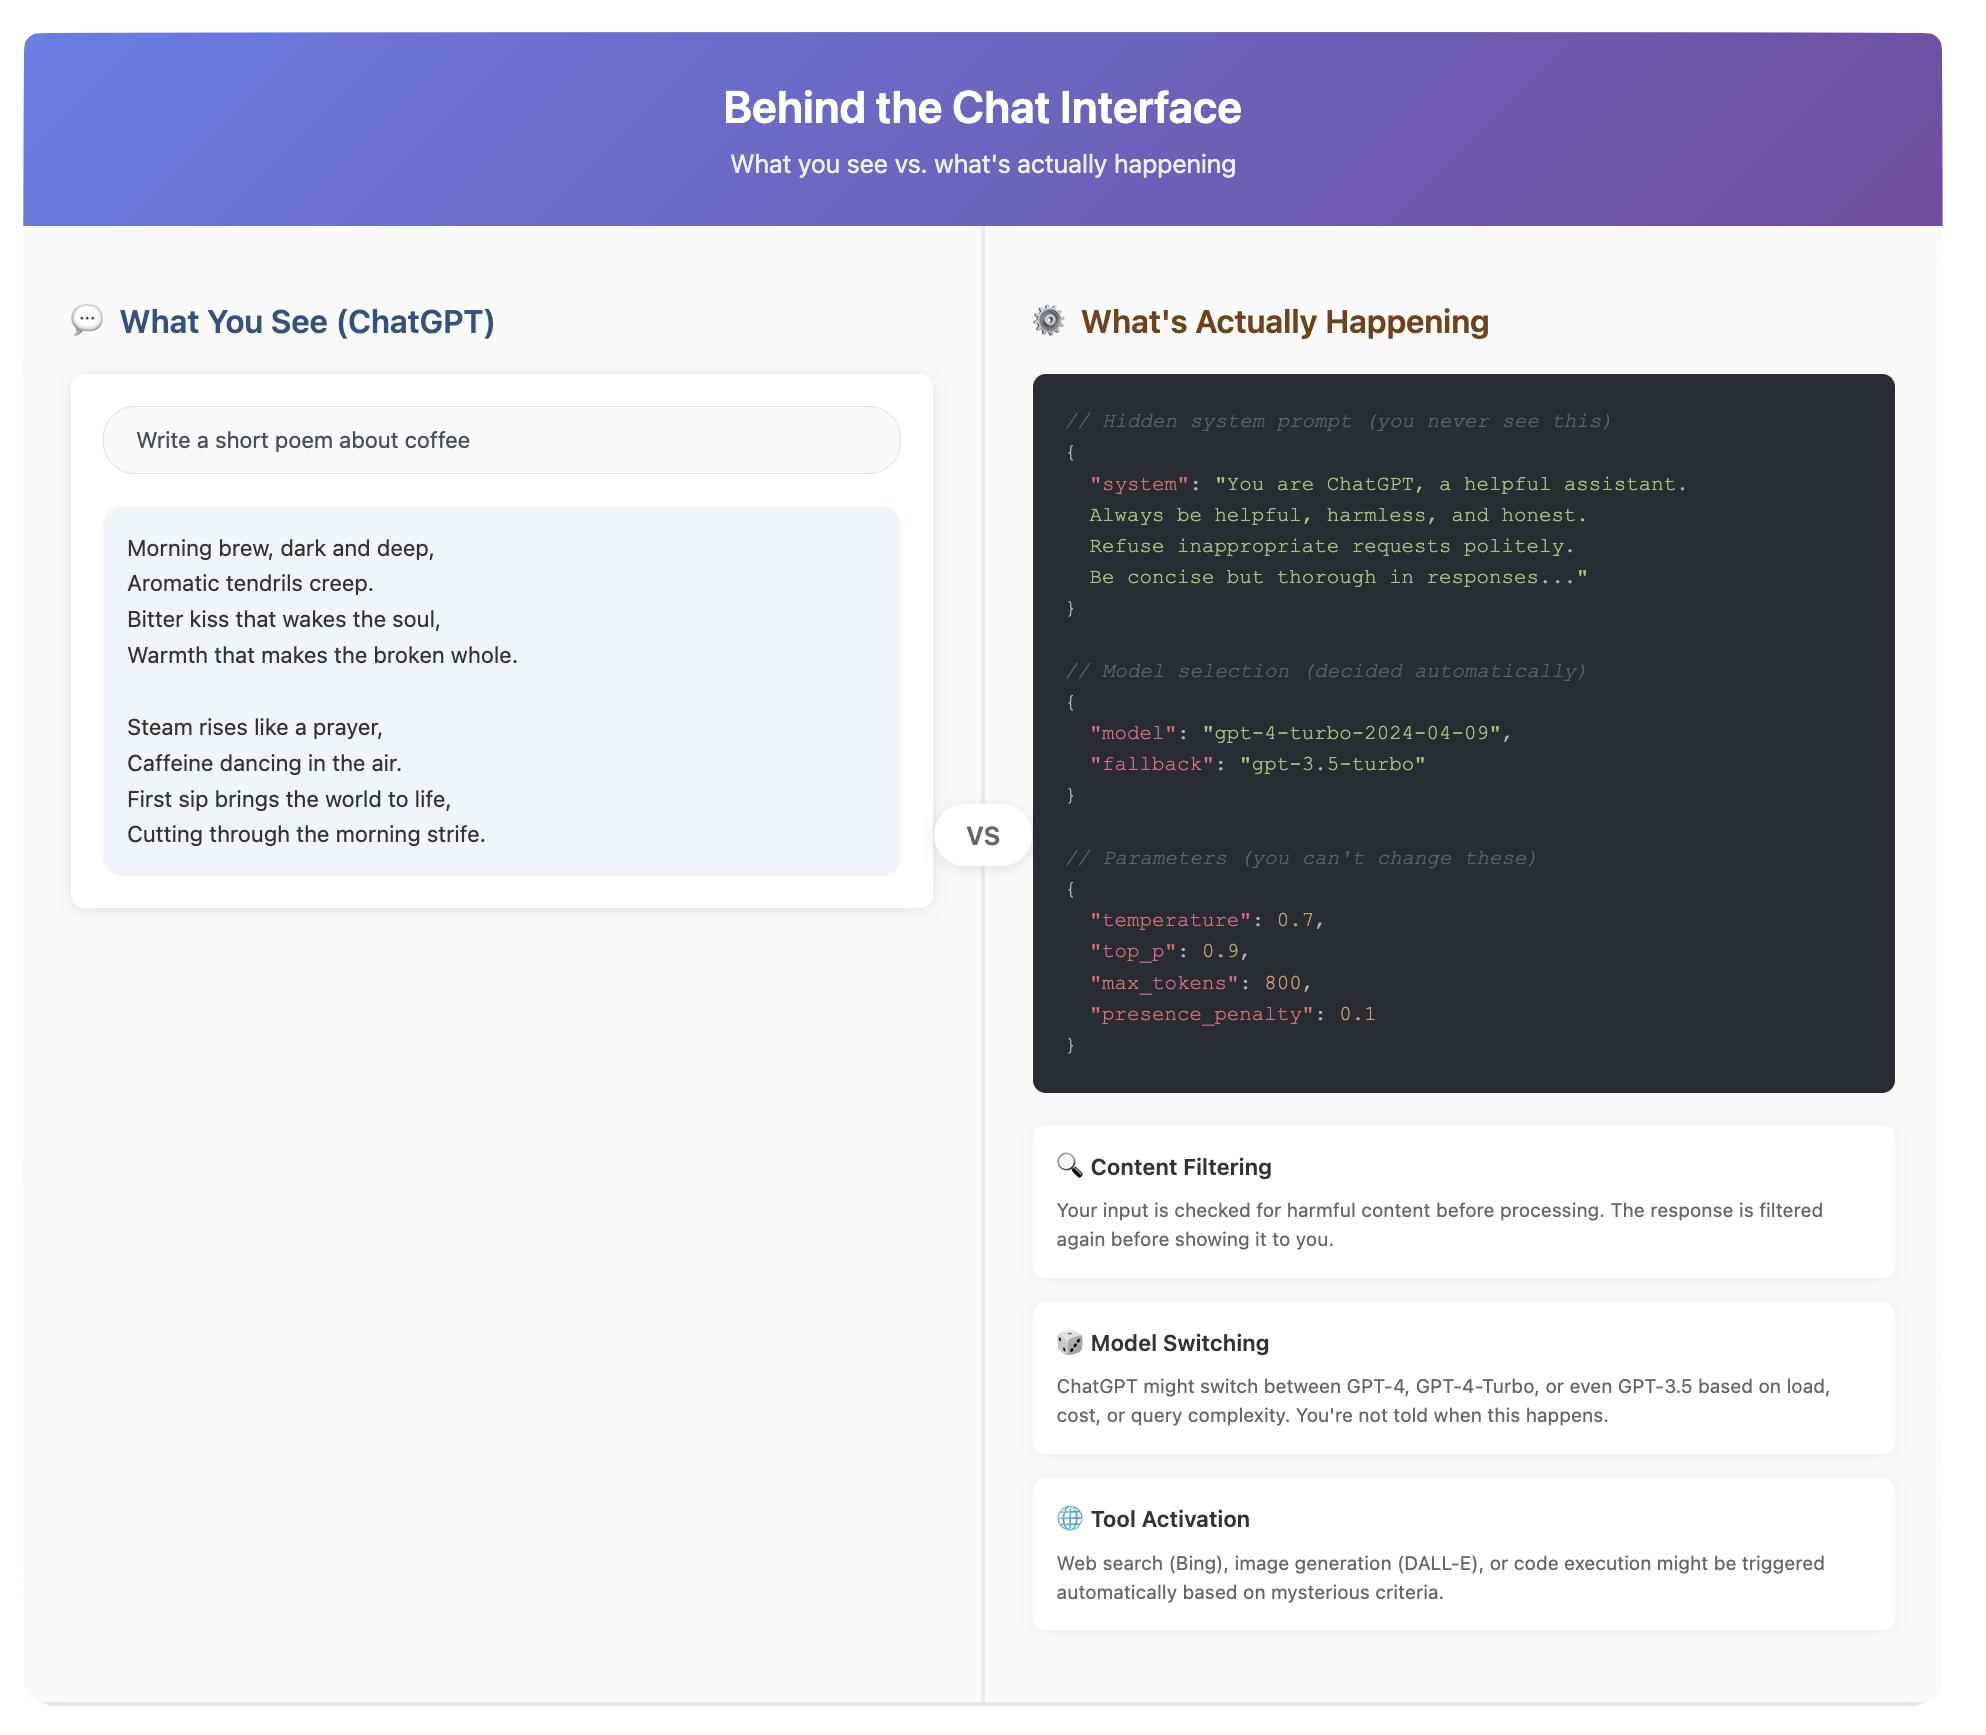Focus the 'Write a short poem about coffee' field
The height and width of the screenshot is (1735, 1986).
[502, 440]
